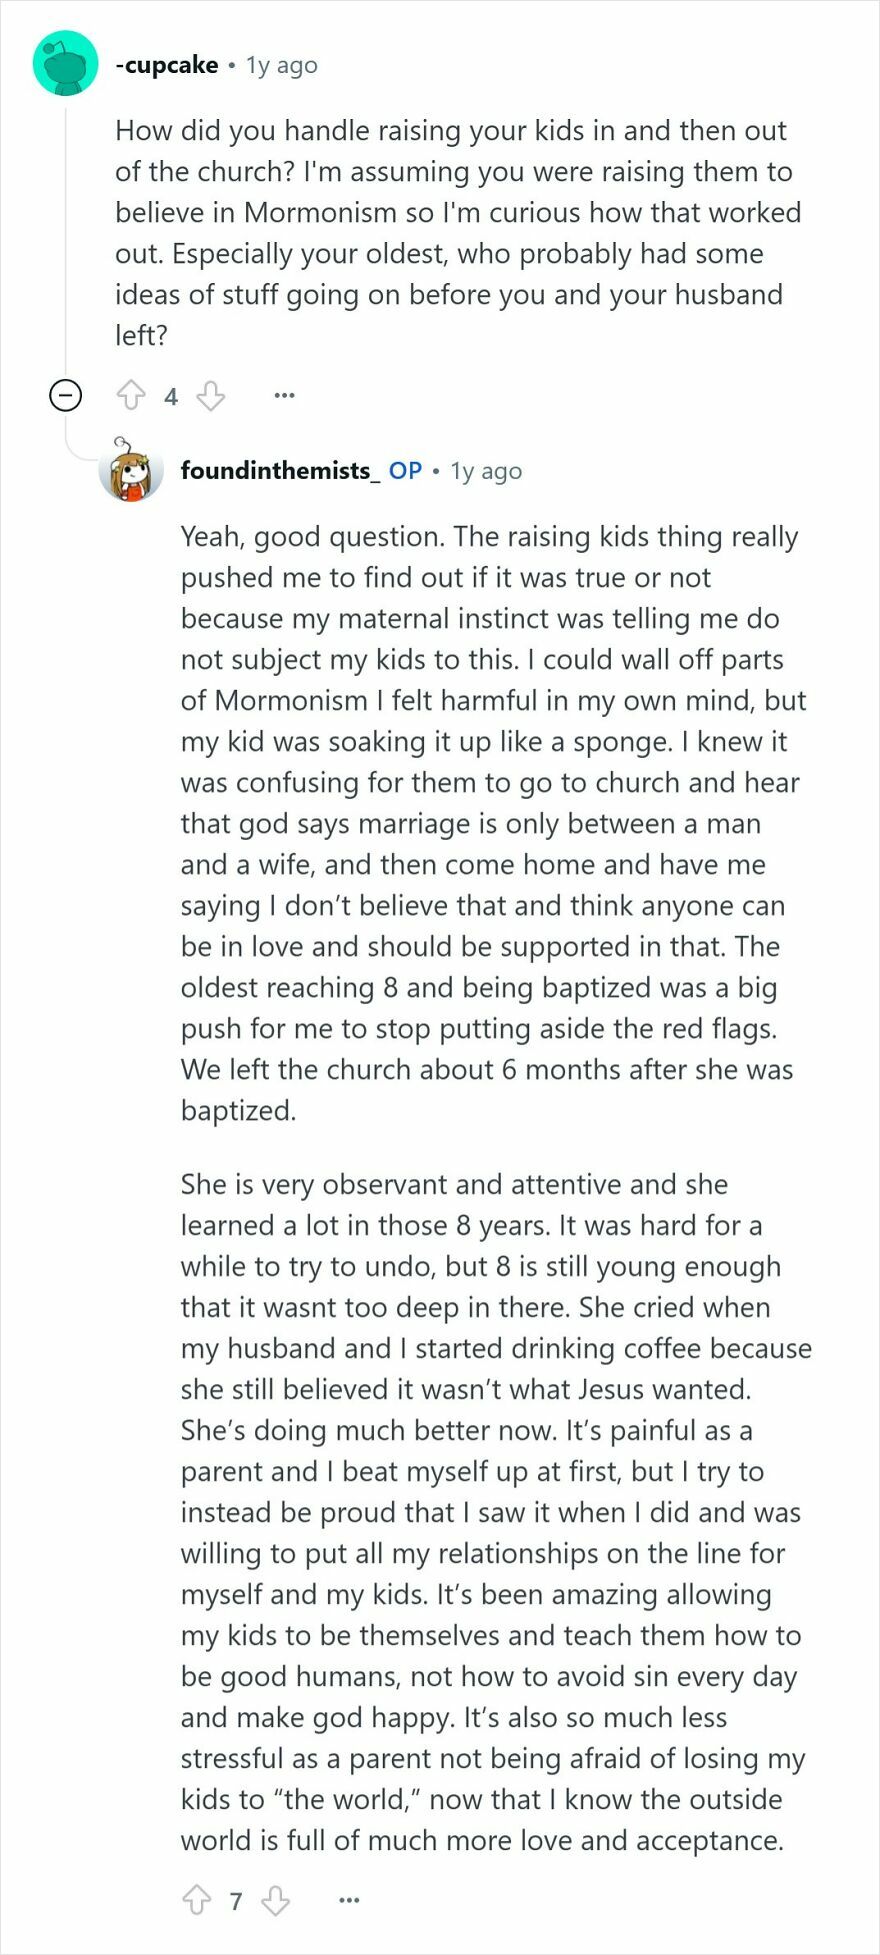Viewport: 880px width, 1955px height.
Task: Click the vote count showing 7
Action: pyautogui.click(x=236, y=1900)
